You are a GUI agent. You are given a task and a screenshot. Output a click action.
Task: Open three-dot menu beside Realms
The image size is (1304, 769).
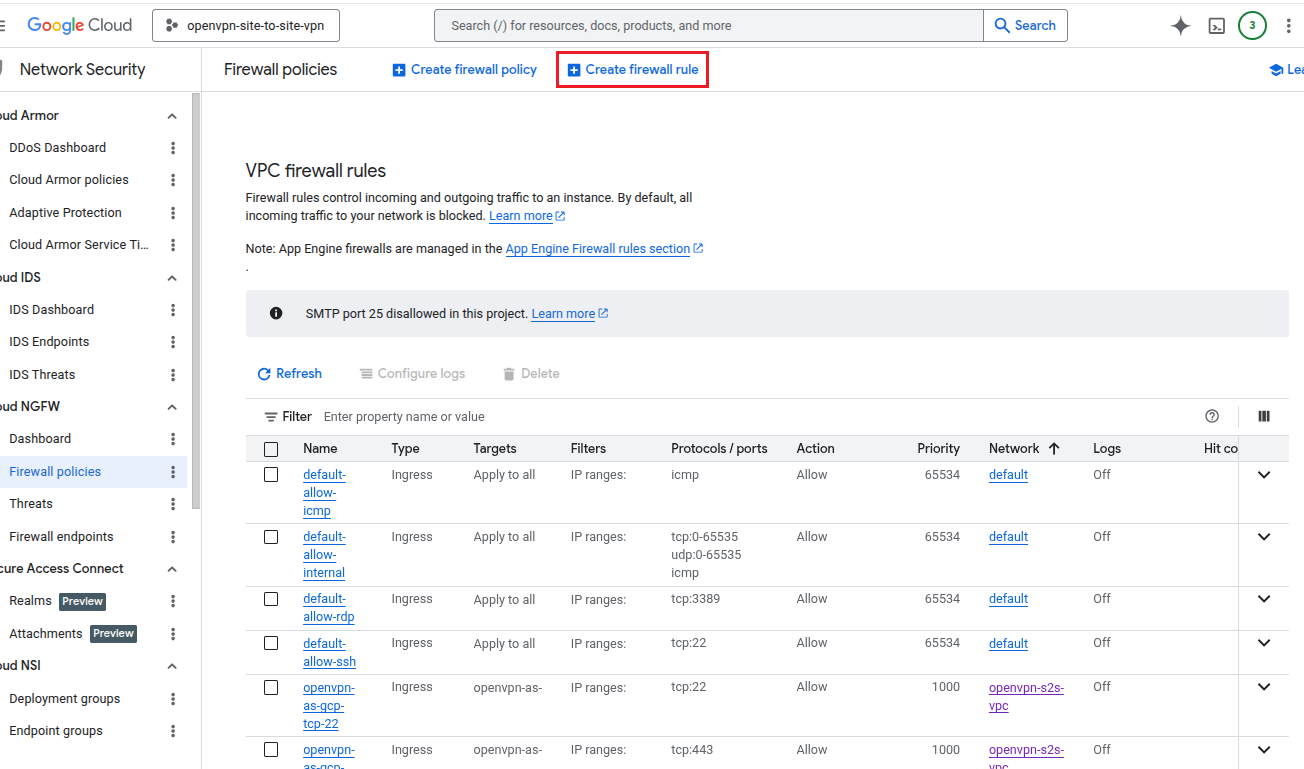pyautogui.click(x=173, y=601)
